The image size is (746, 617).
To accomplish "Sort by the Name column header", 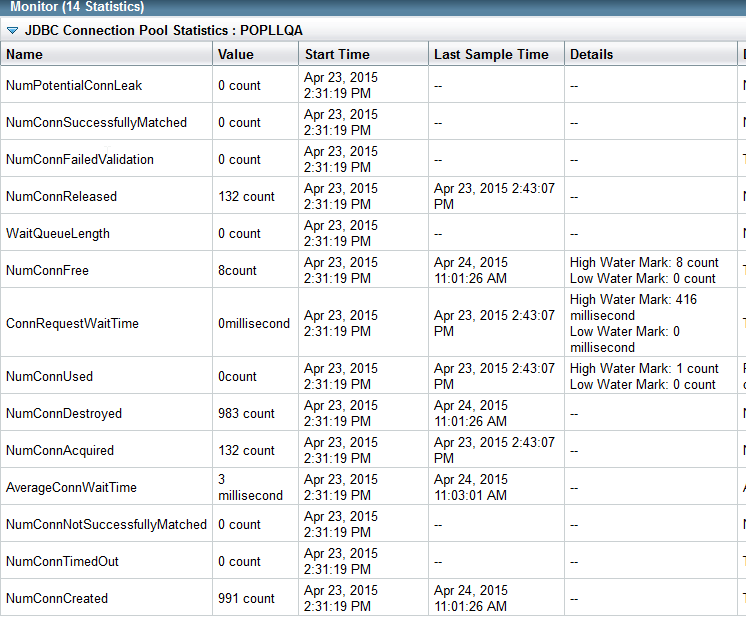I will 24,54.
